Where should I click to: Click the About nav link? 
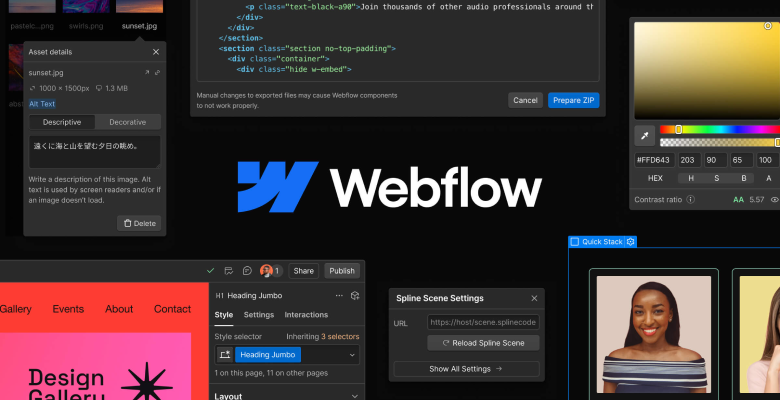coord(119,309)
